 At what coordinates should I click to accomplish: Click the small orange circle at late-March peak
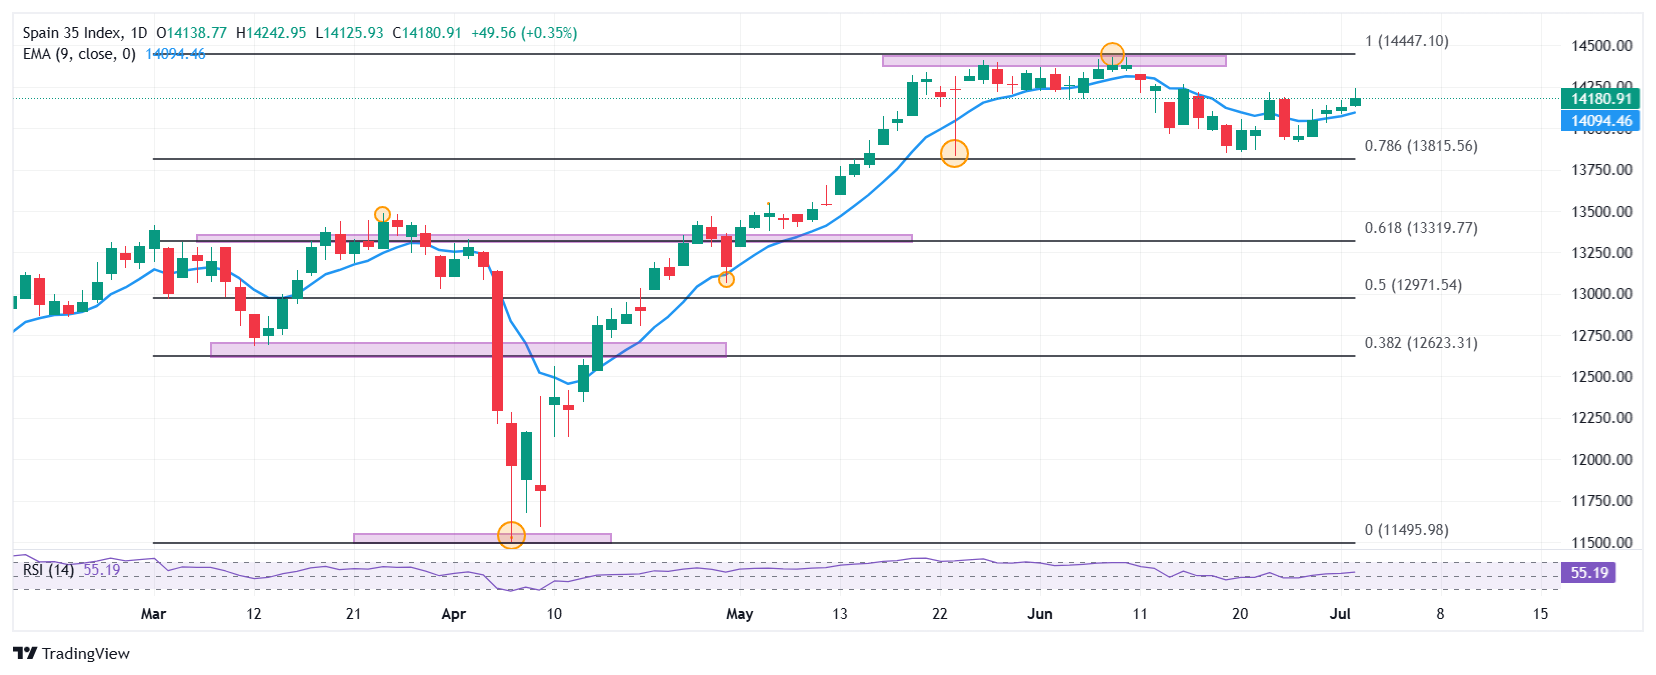tap(382, 214)
